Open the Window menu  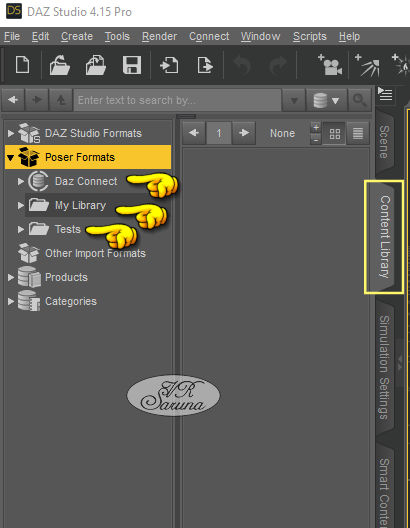[x=261, y=36]
